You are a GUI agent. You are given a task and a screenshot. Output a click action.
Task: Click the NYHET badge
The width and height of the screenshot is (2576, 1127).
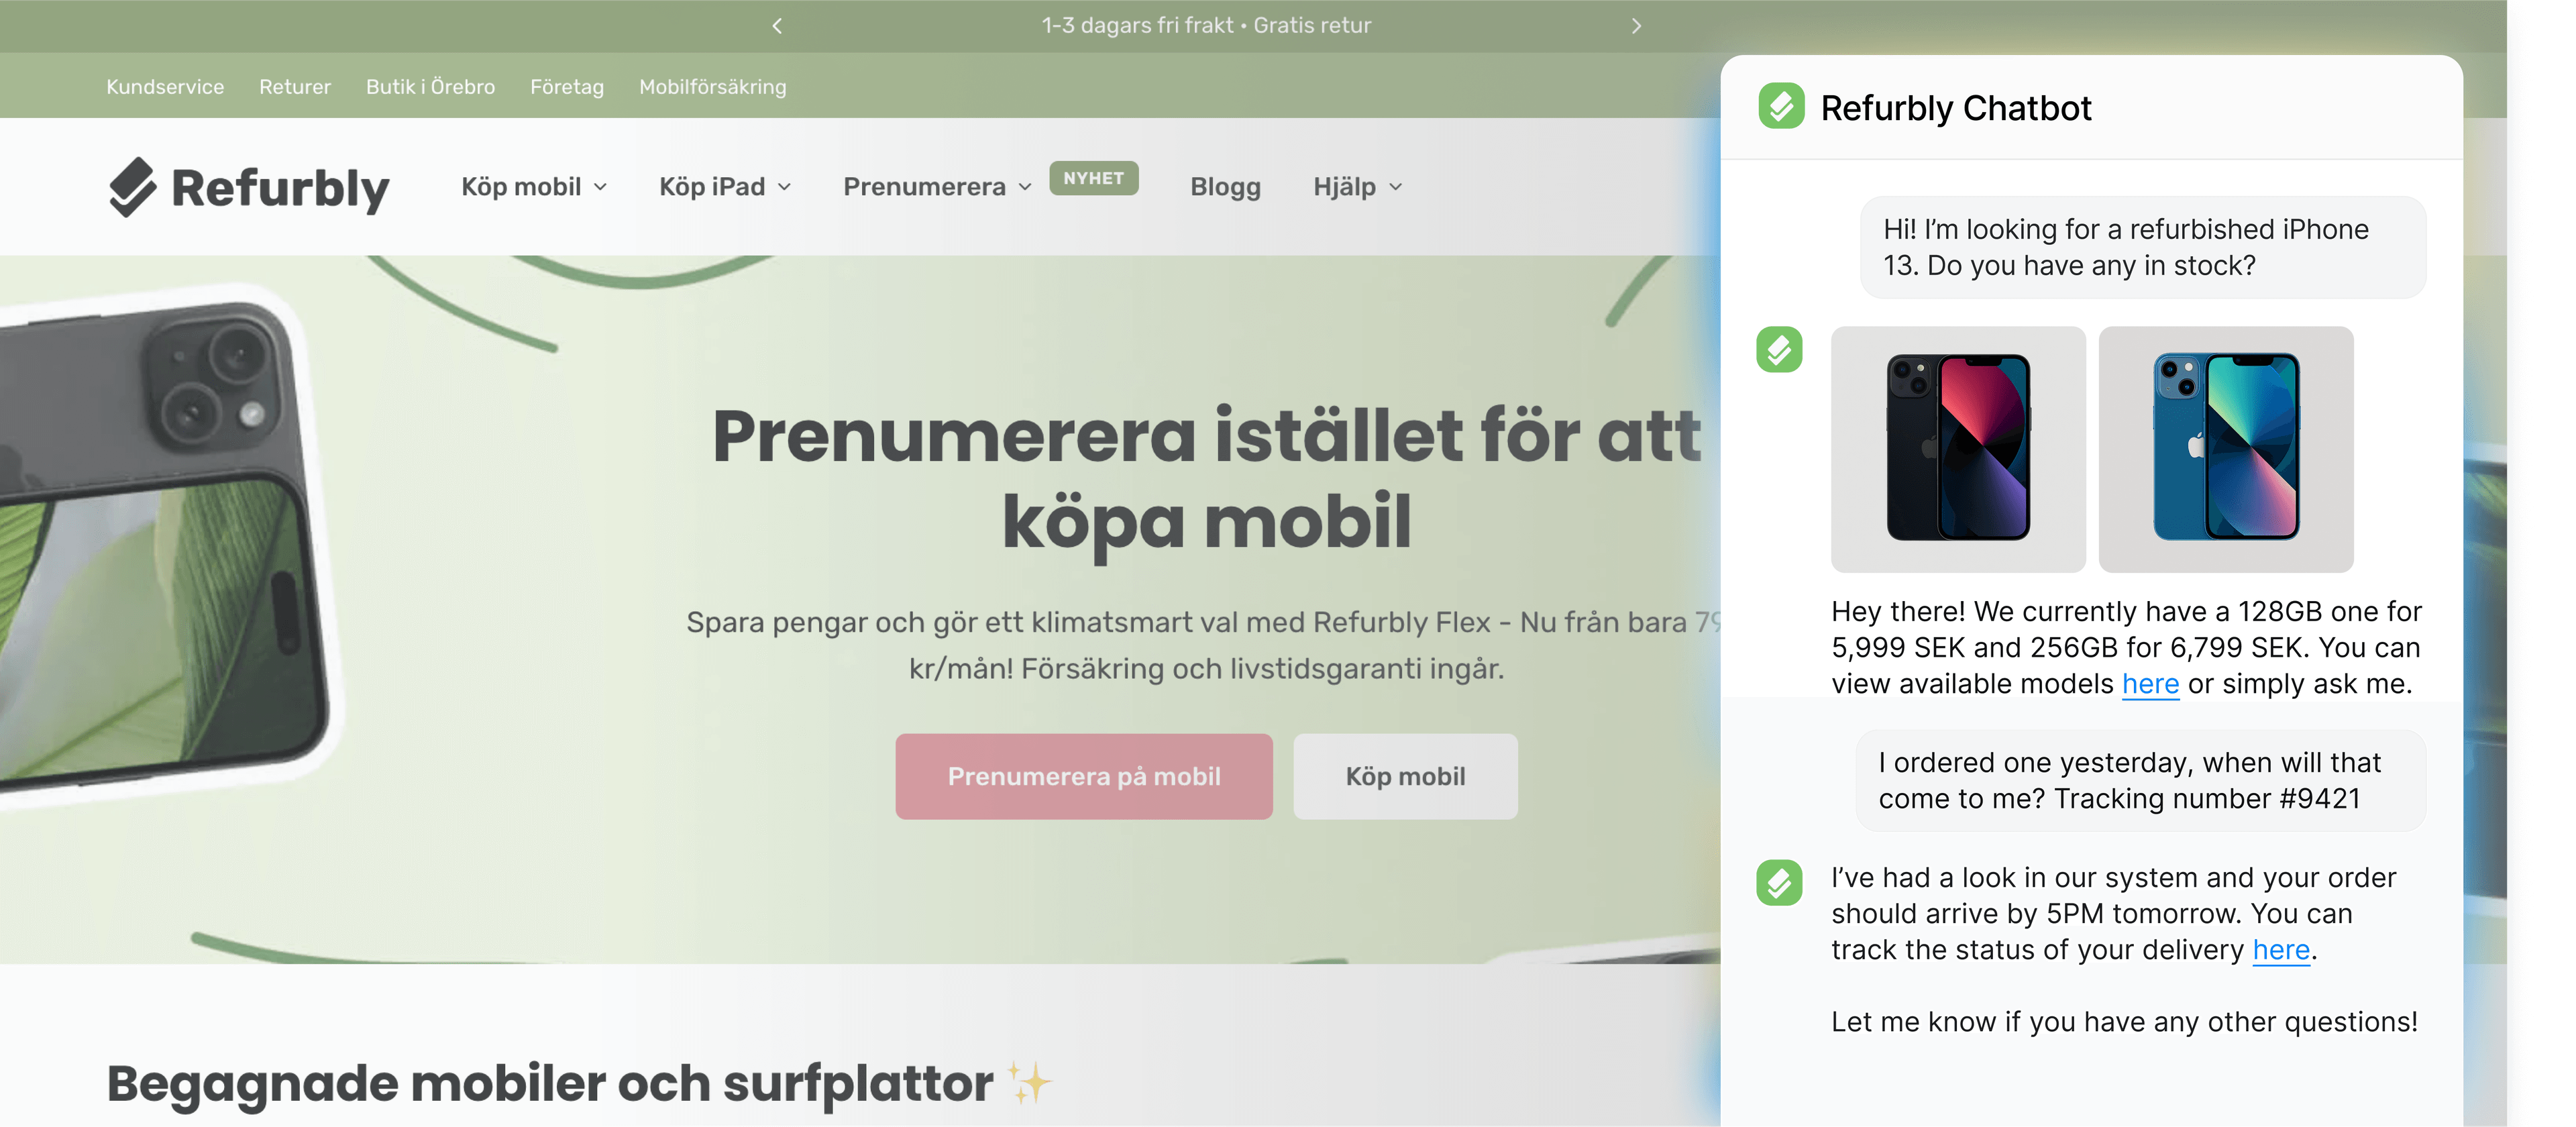pos(1093,178)
